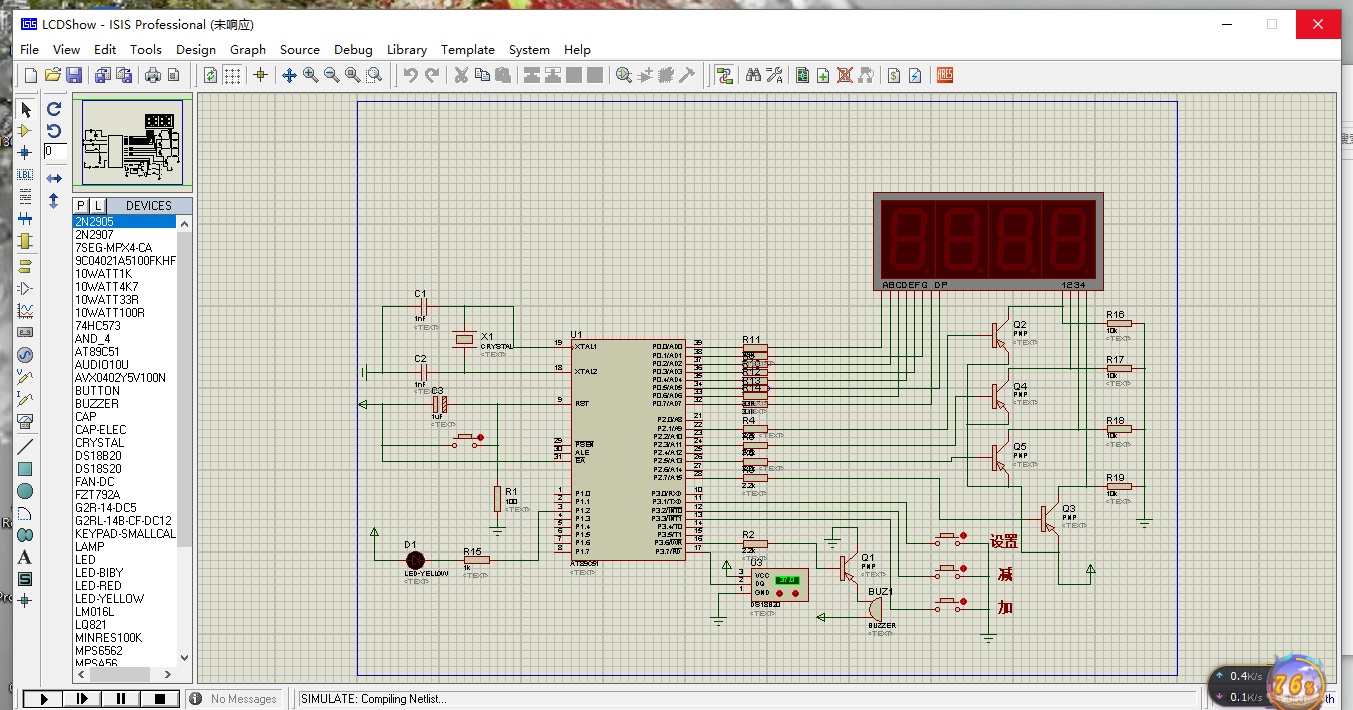The width and height of the screenshot is (1353, 710).
Task: Toggle the grid dots display
Action: [232, 75]
